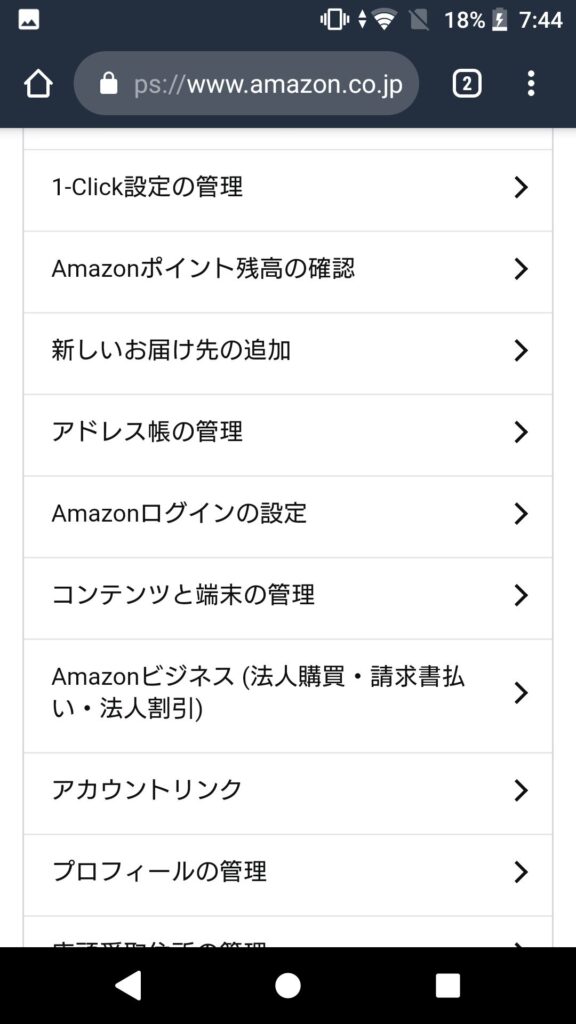This screenshot has width=576, height=1024.
Task: Tap the Android back navigation button
Action: tap(128, 985)
